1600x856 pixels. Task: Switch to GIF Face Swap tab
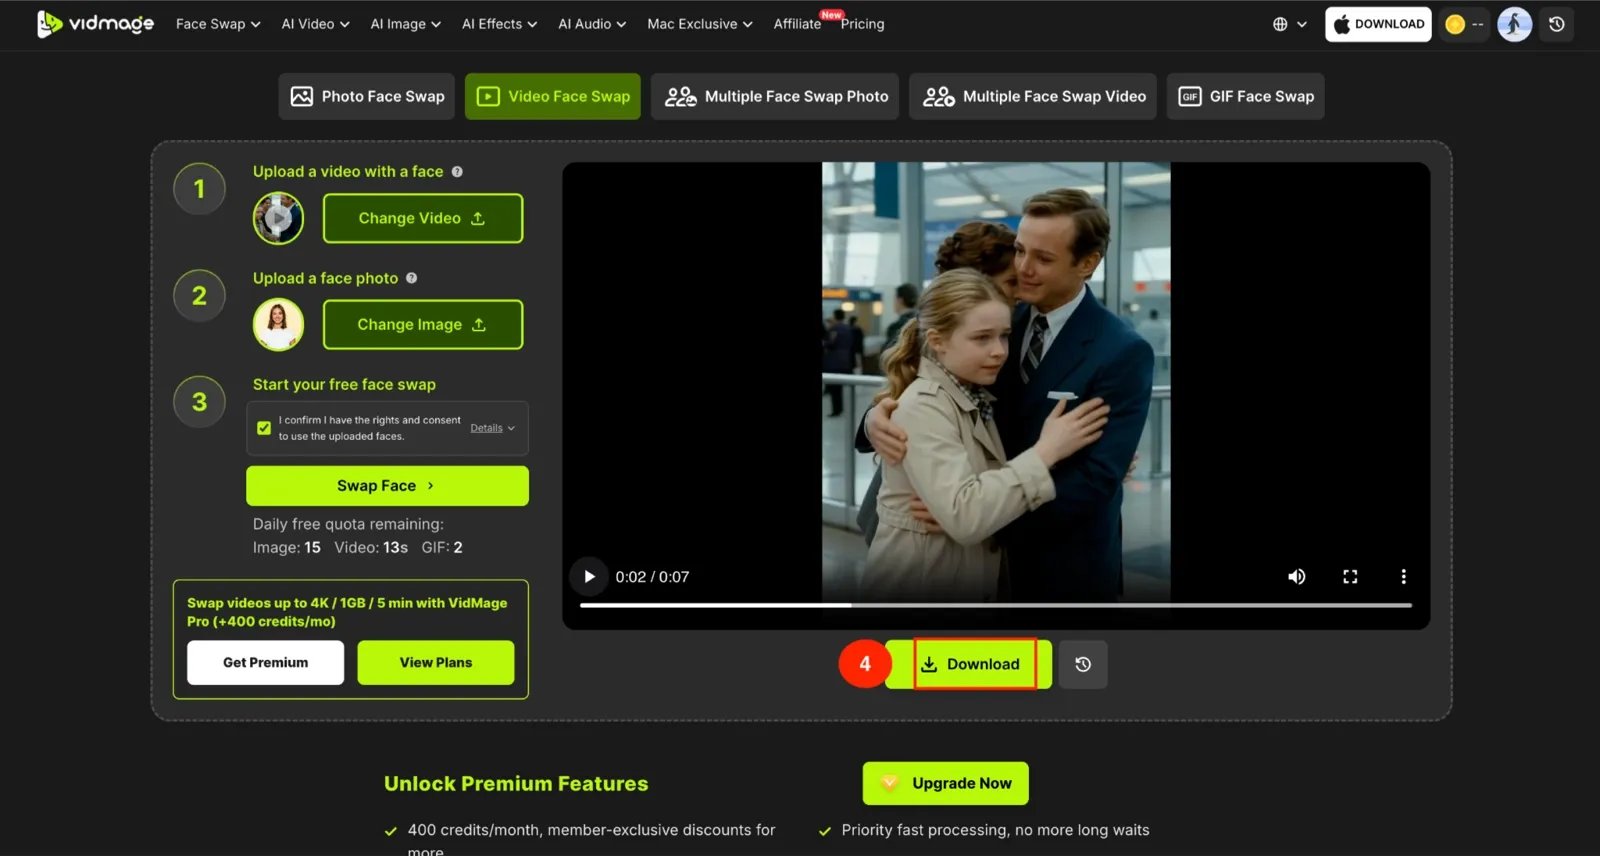coord(1246,96)
